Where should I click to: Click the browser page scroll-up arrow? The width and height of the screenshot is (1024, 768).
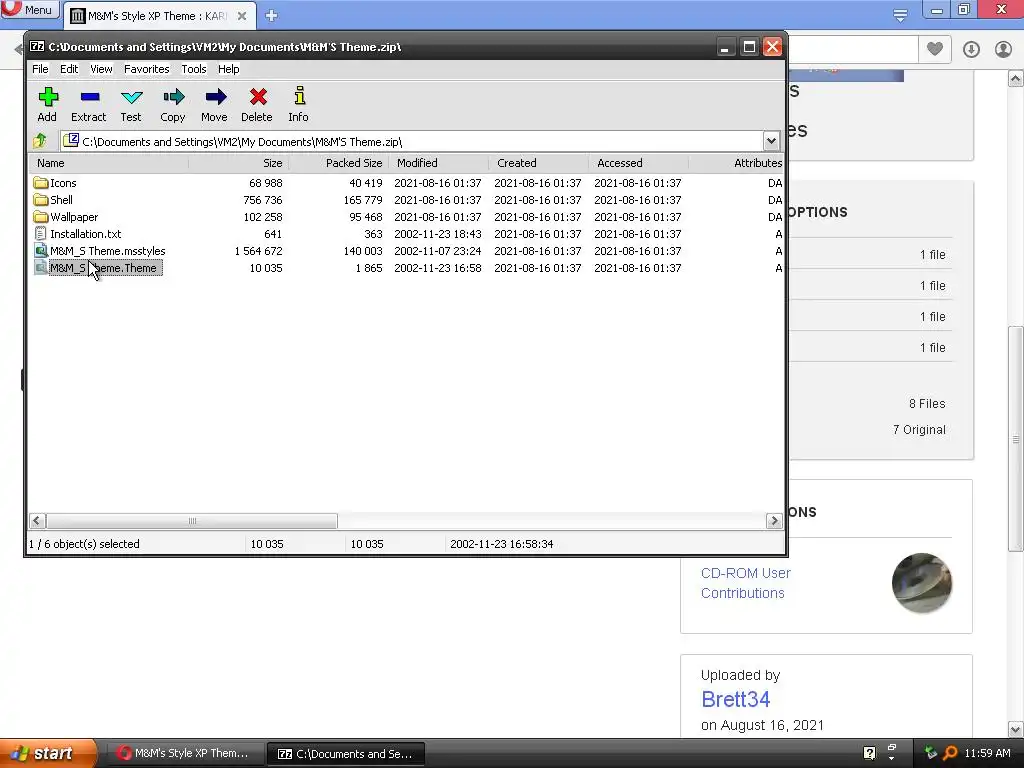(x=1016, y=79)
